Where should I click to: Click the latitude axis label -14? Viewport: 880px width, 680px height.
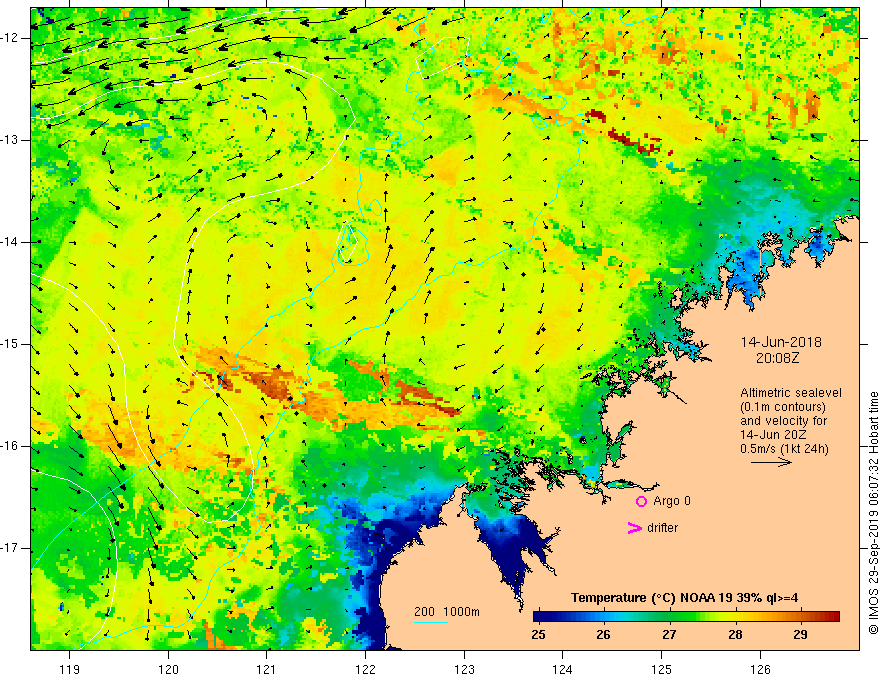click(10, 242)
